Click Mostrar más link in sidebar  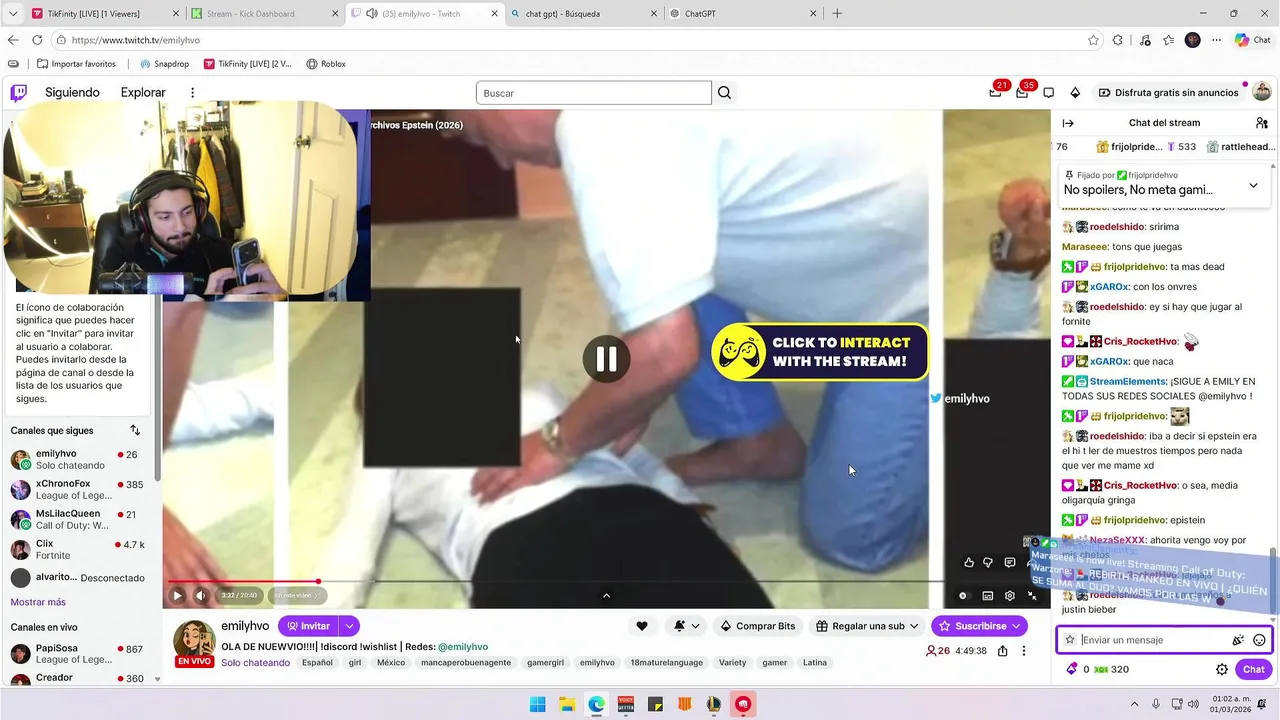[x=38, y=602]
